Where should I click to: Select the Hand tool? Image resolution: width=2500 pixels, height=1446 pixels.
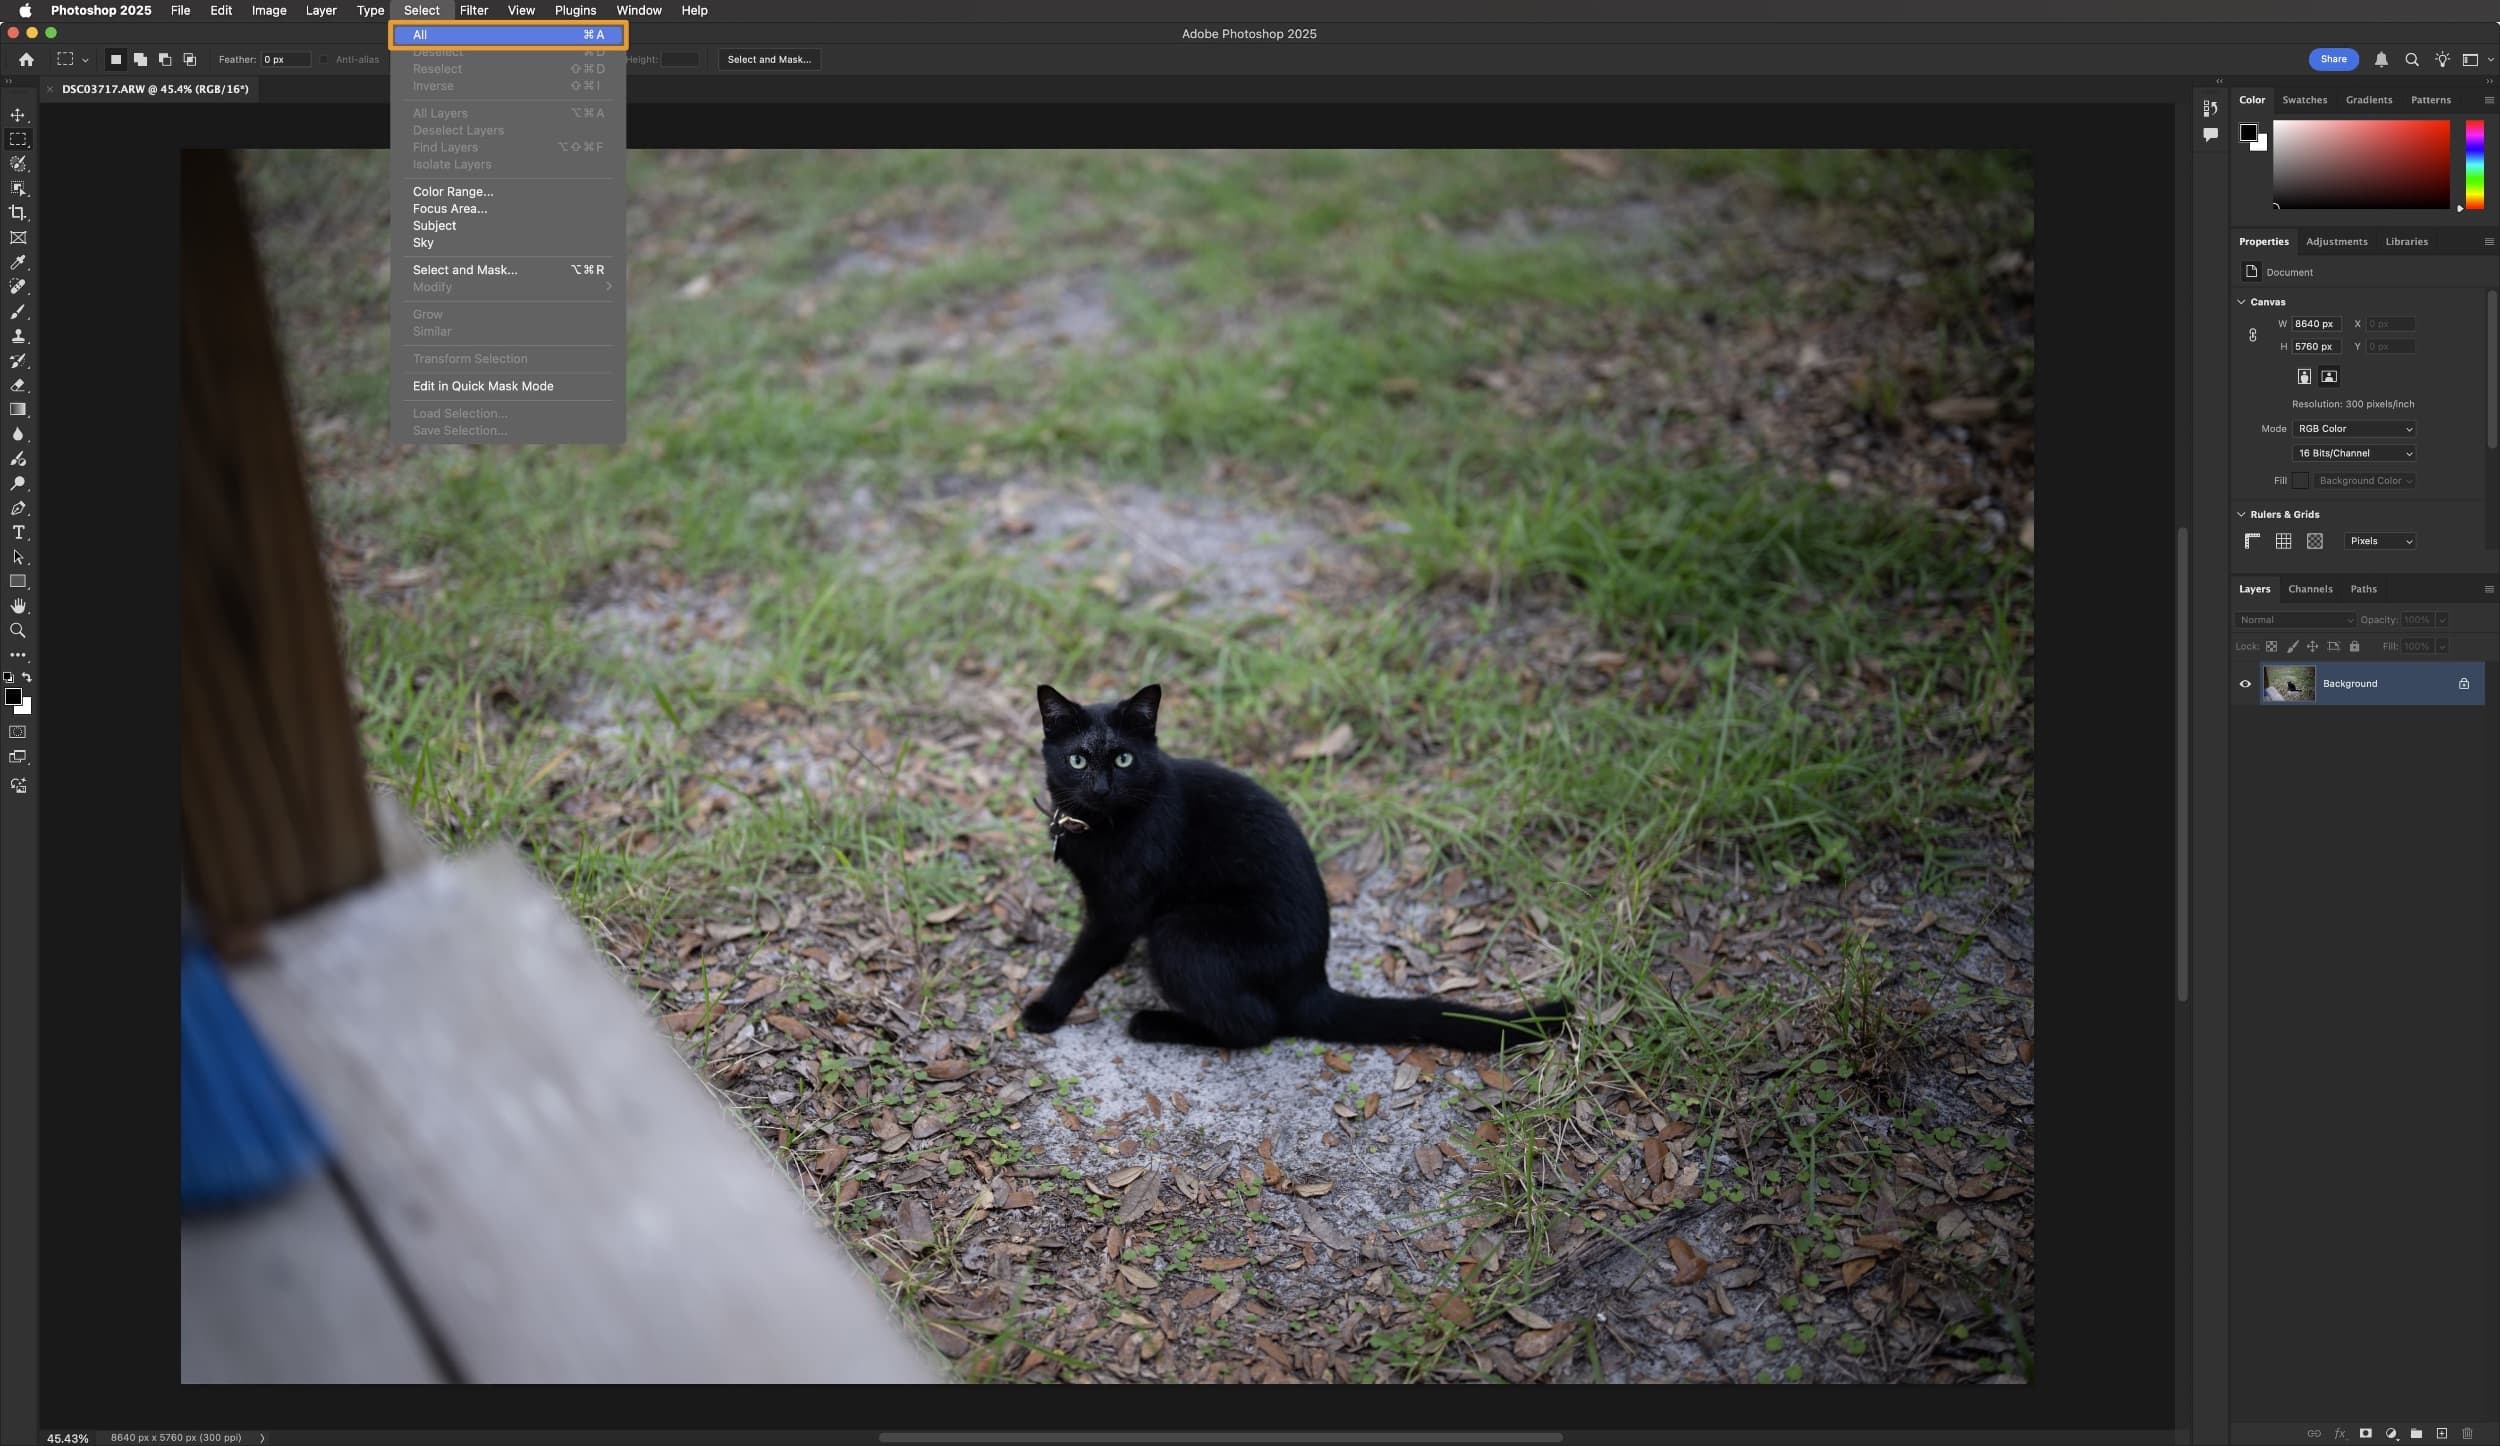[18, 606]
